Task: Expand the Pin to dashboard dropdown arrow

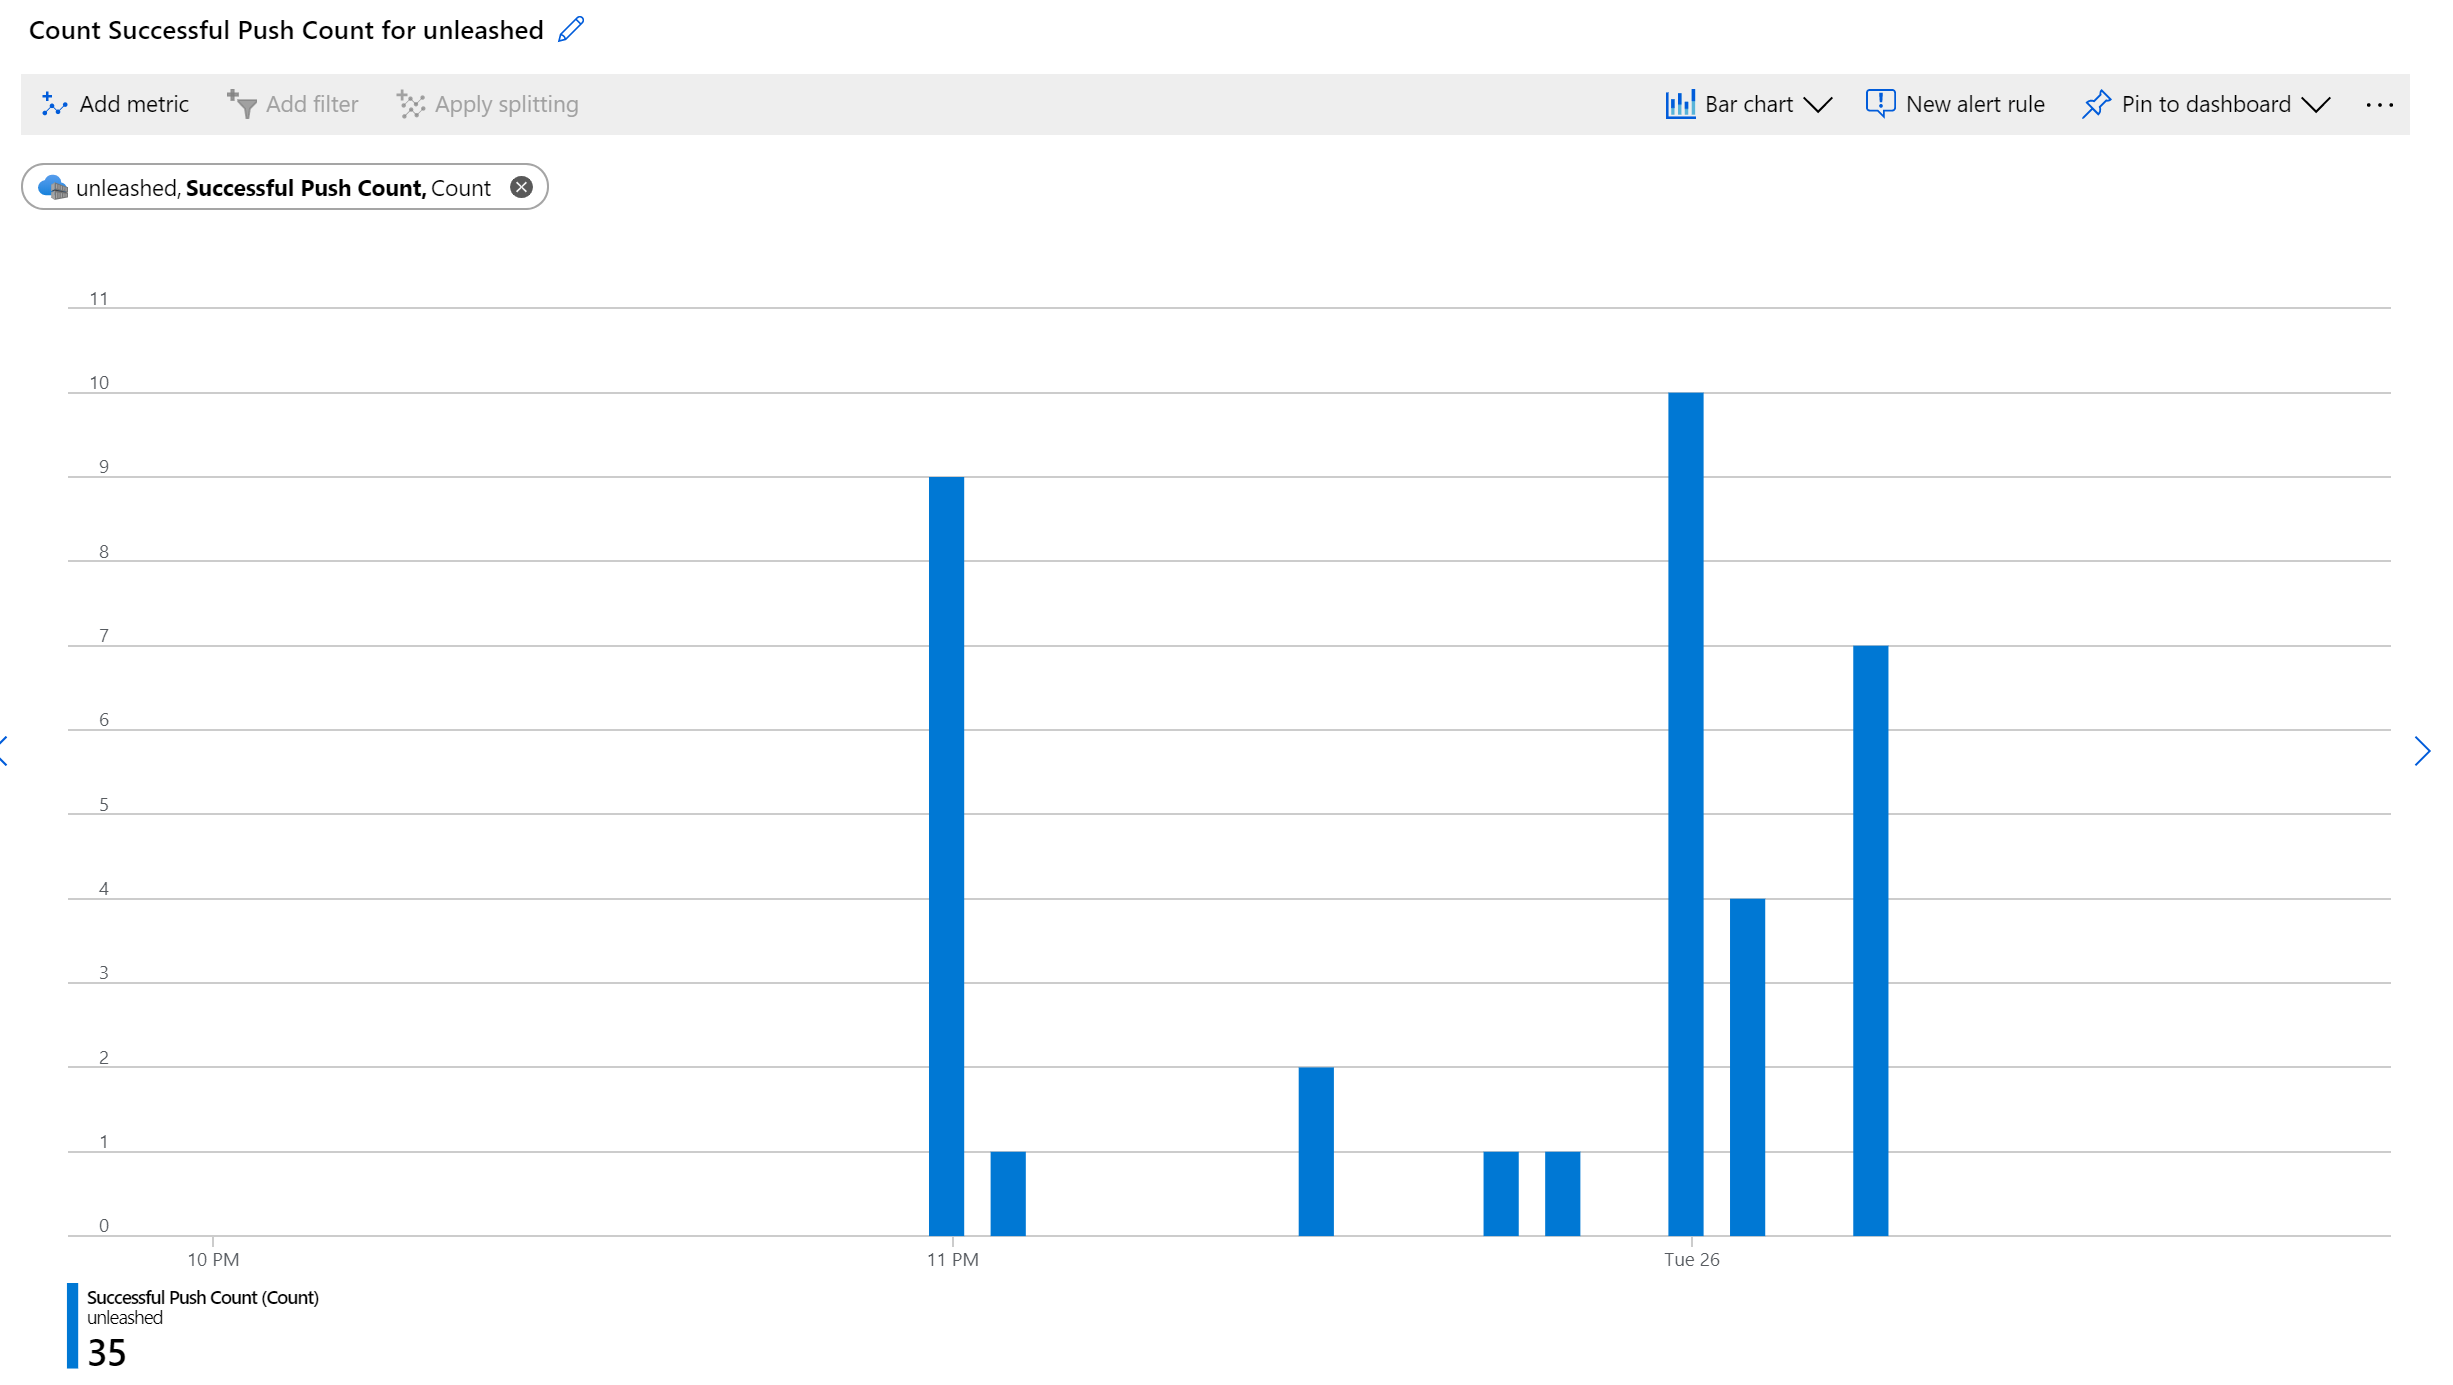Action: pyautogui.click(x=2318, y=104)
